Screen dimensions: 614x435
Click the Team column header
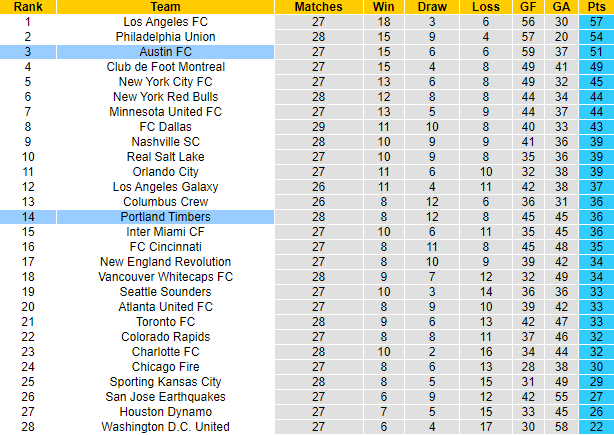click(x=166, y=6)
